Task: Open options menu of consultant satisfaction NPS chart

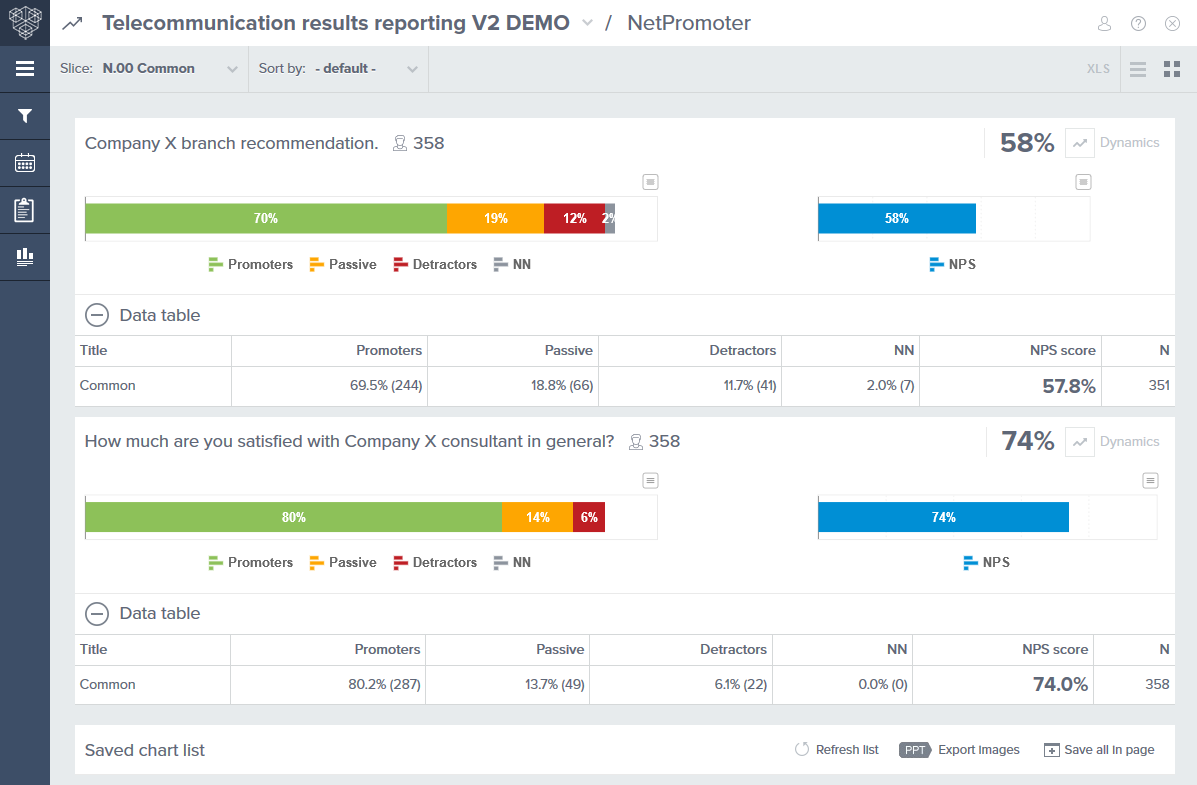Action: coord(1150,480)
